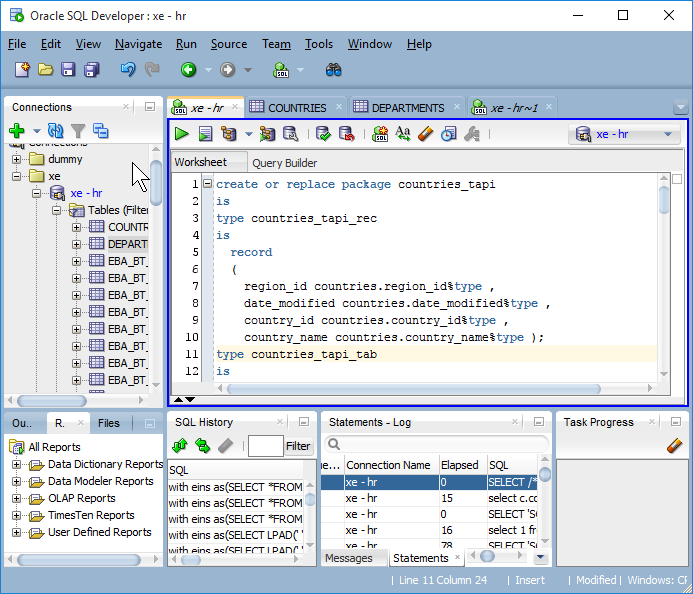
Task: Collapse the xe folder node
Action: click(16, 176)
